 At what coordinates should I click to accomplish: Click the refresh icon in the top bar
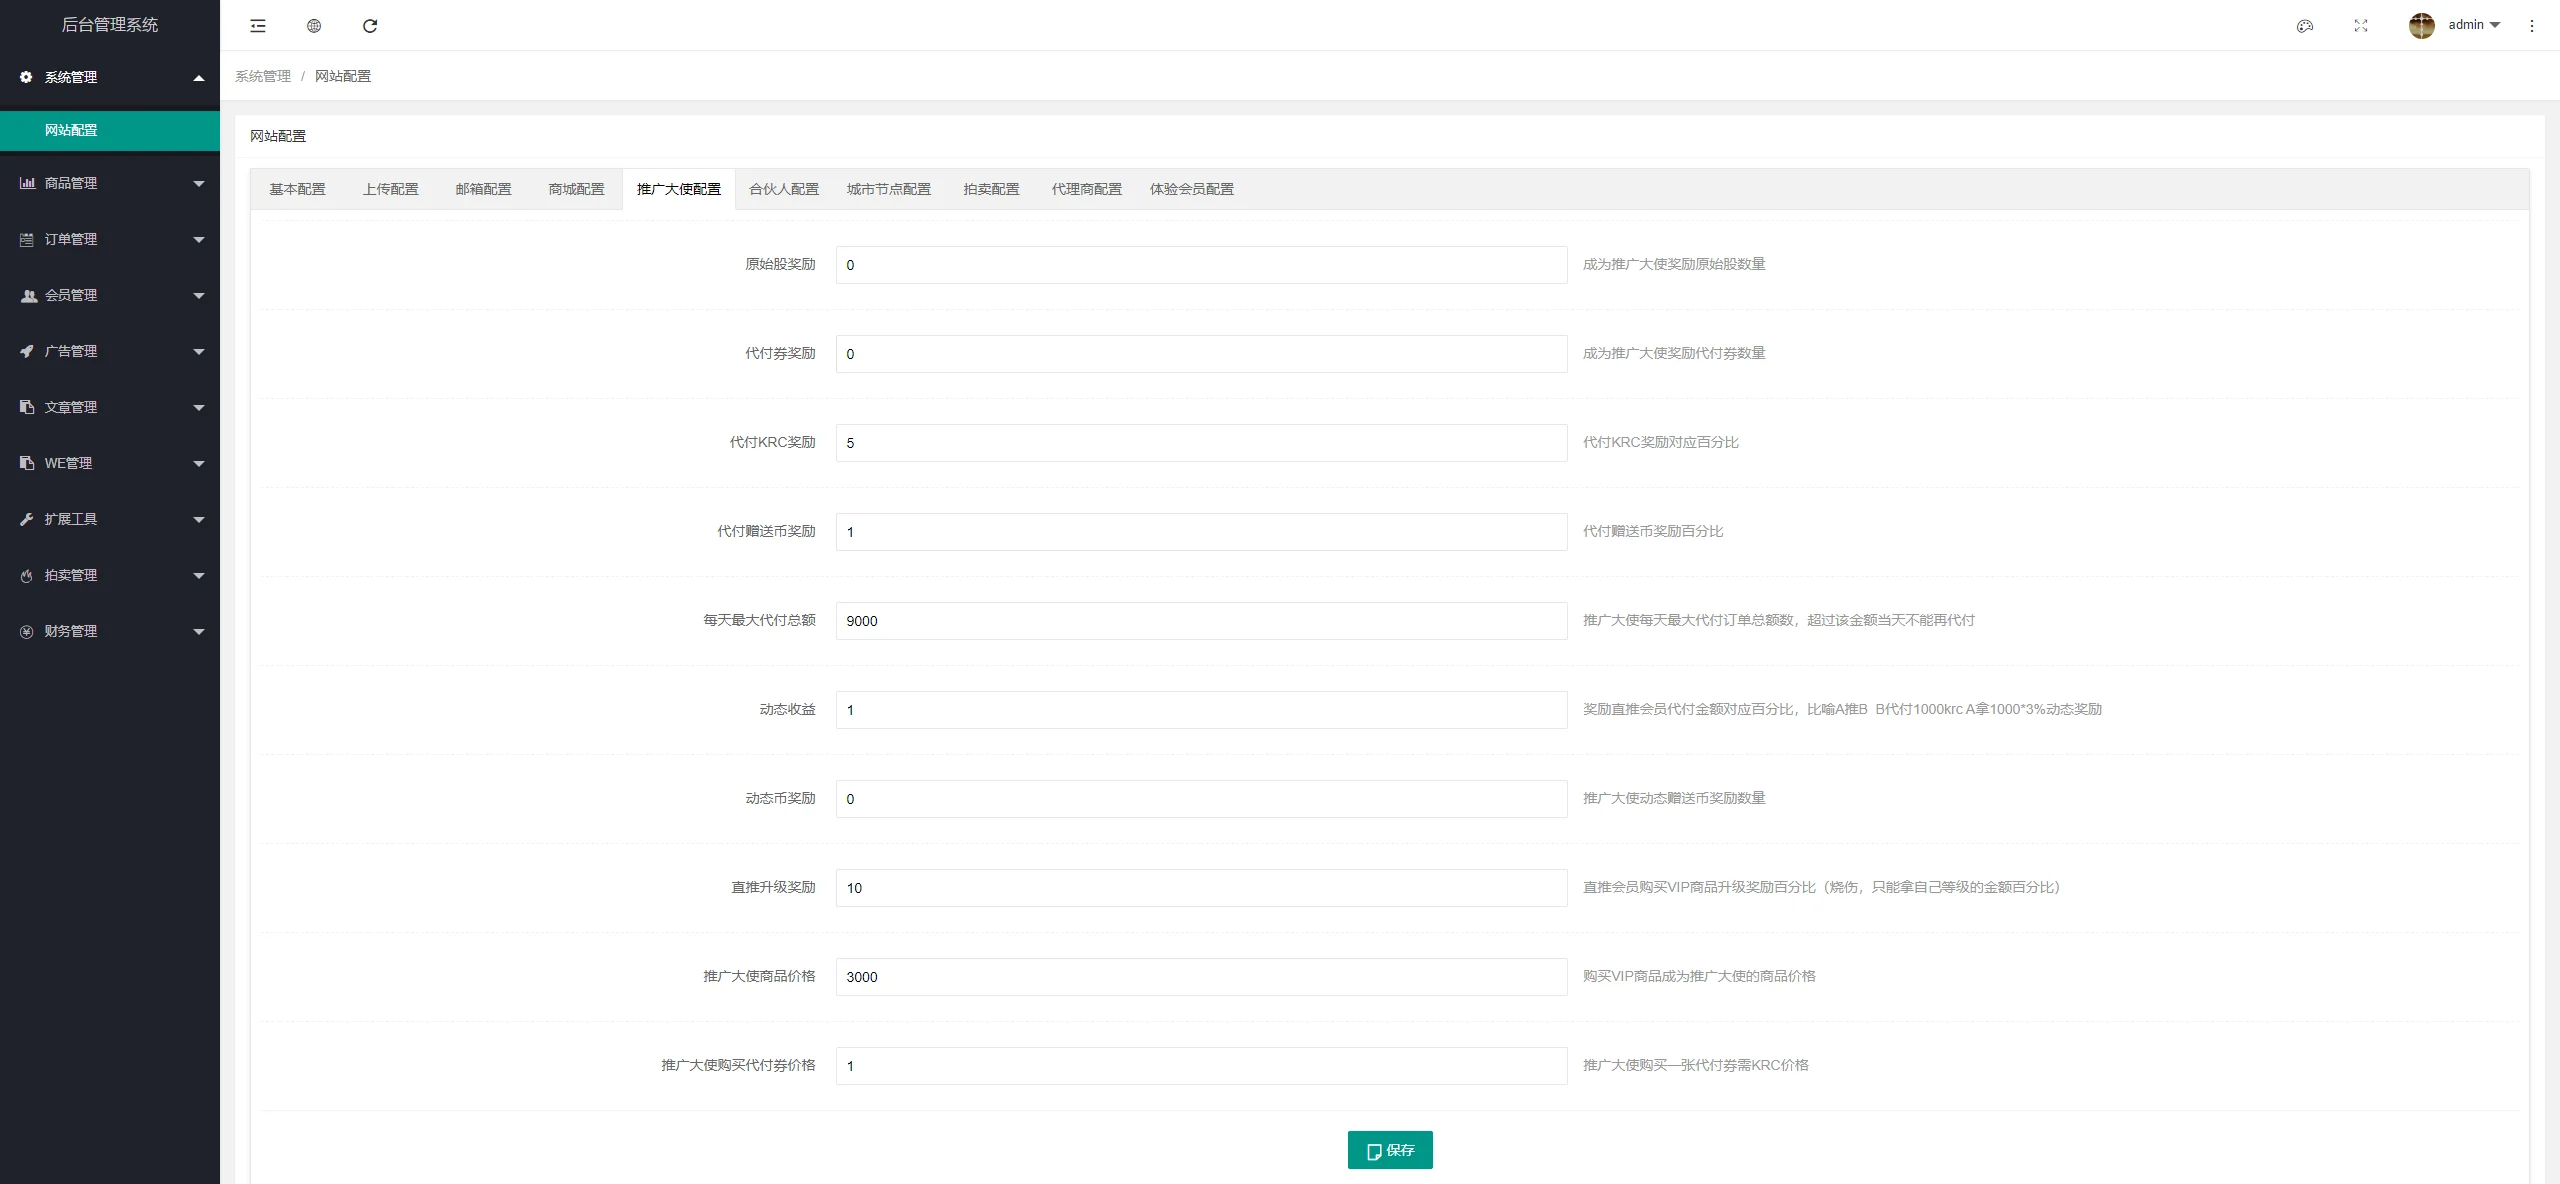tap(370, 26)
